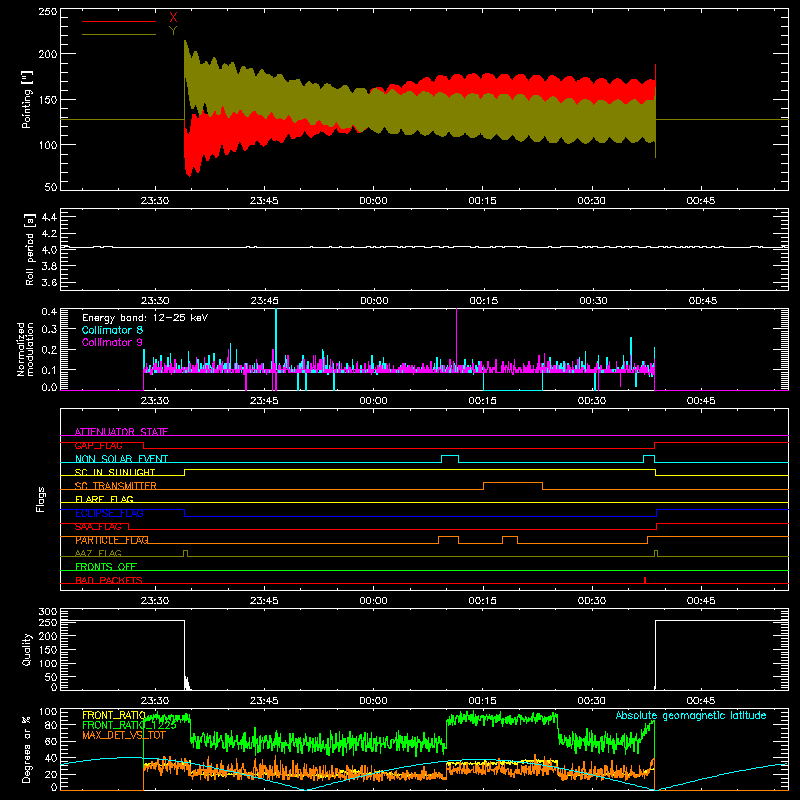The image size is (800, 800).
Task: Click the ATTENUATOR_STATE flag label
Action: click(121, 432)
